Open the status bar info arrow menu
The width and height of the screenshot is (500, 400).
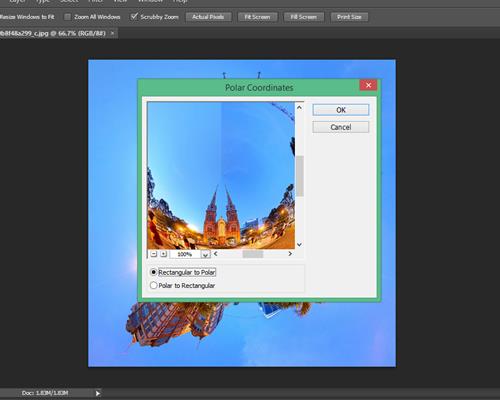click(x=98, y=393)
